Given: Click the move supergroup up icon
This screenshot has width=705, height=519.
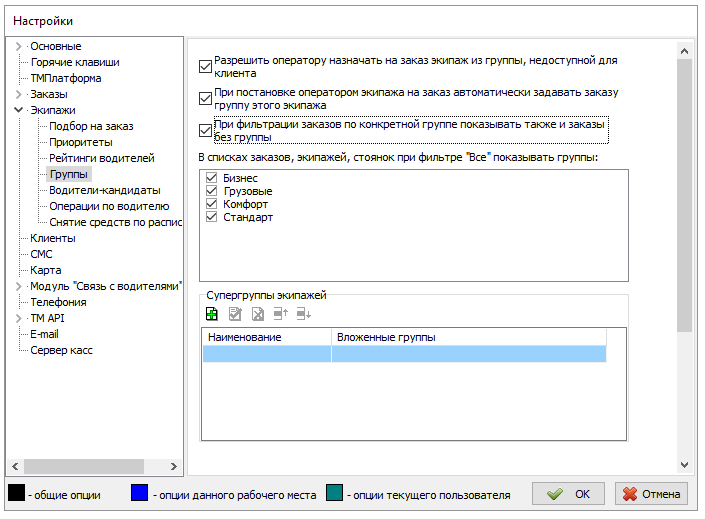Looking at the screenshot, I should click(281, 313).
